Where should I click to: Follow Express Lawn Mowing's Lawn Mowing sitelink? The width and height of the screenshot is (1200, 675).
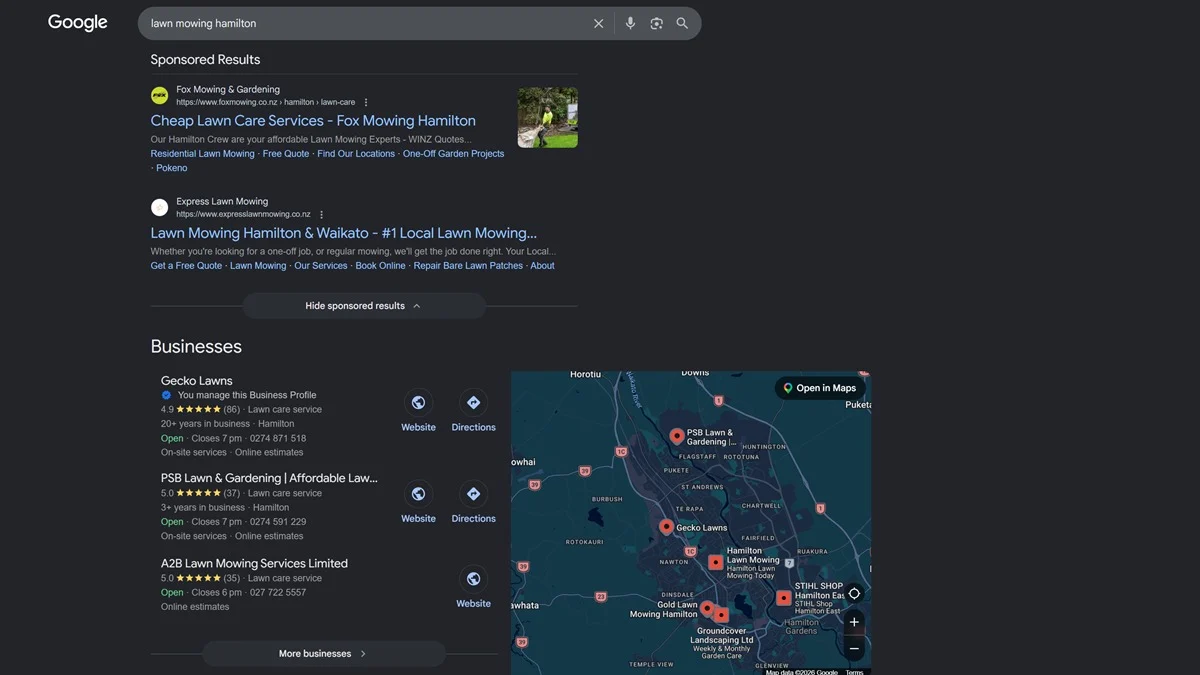258,266
